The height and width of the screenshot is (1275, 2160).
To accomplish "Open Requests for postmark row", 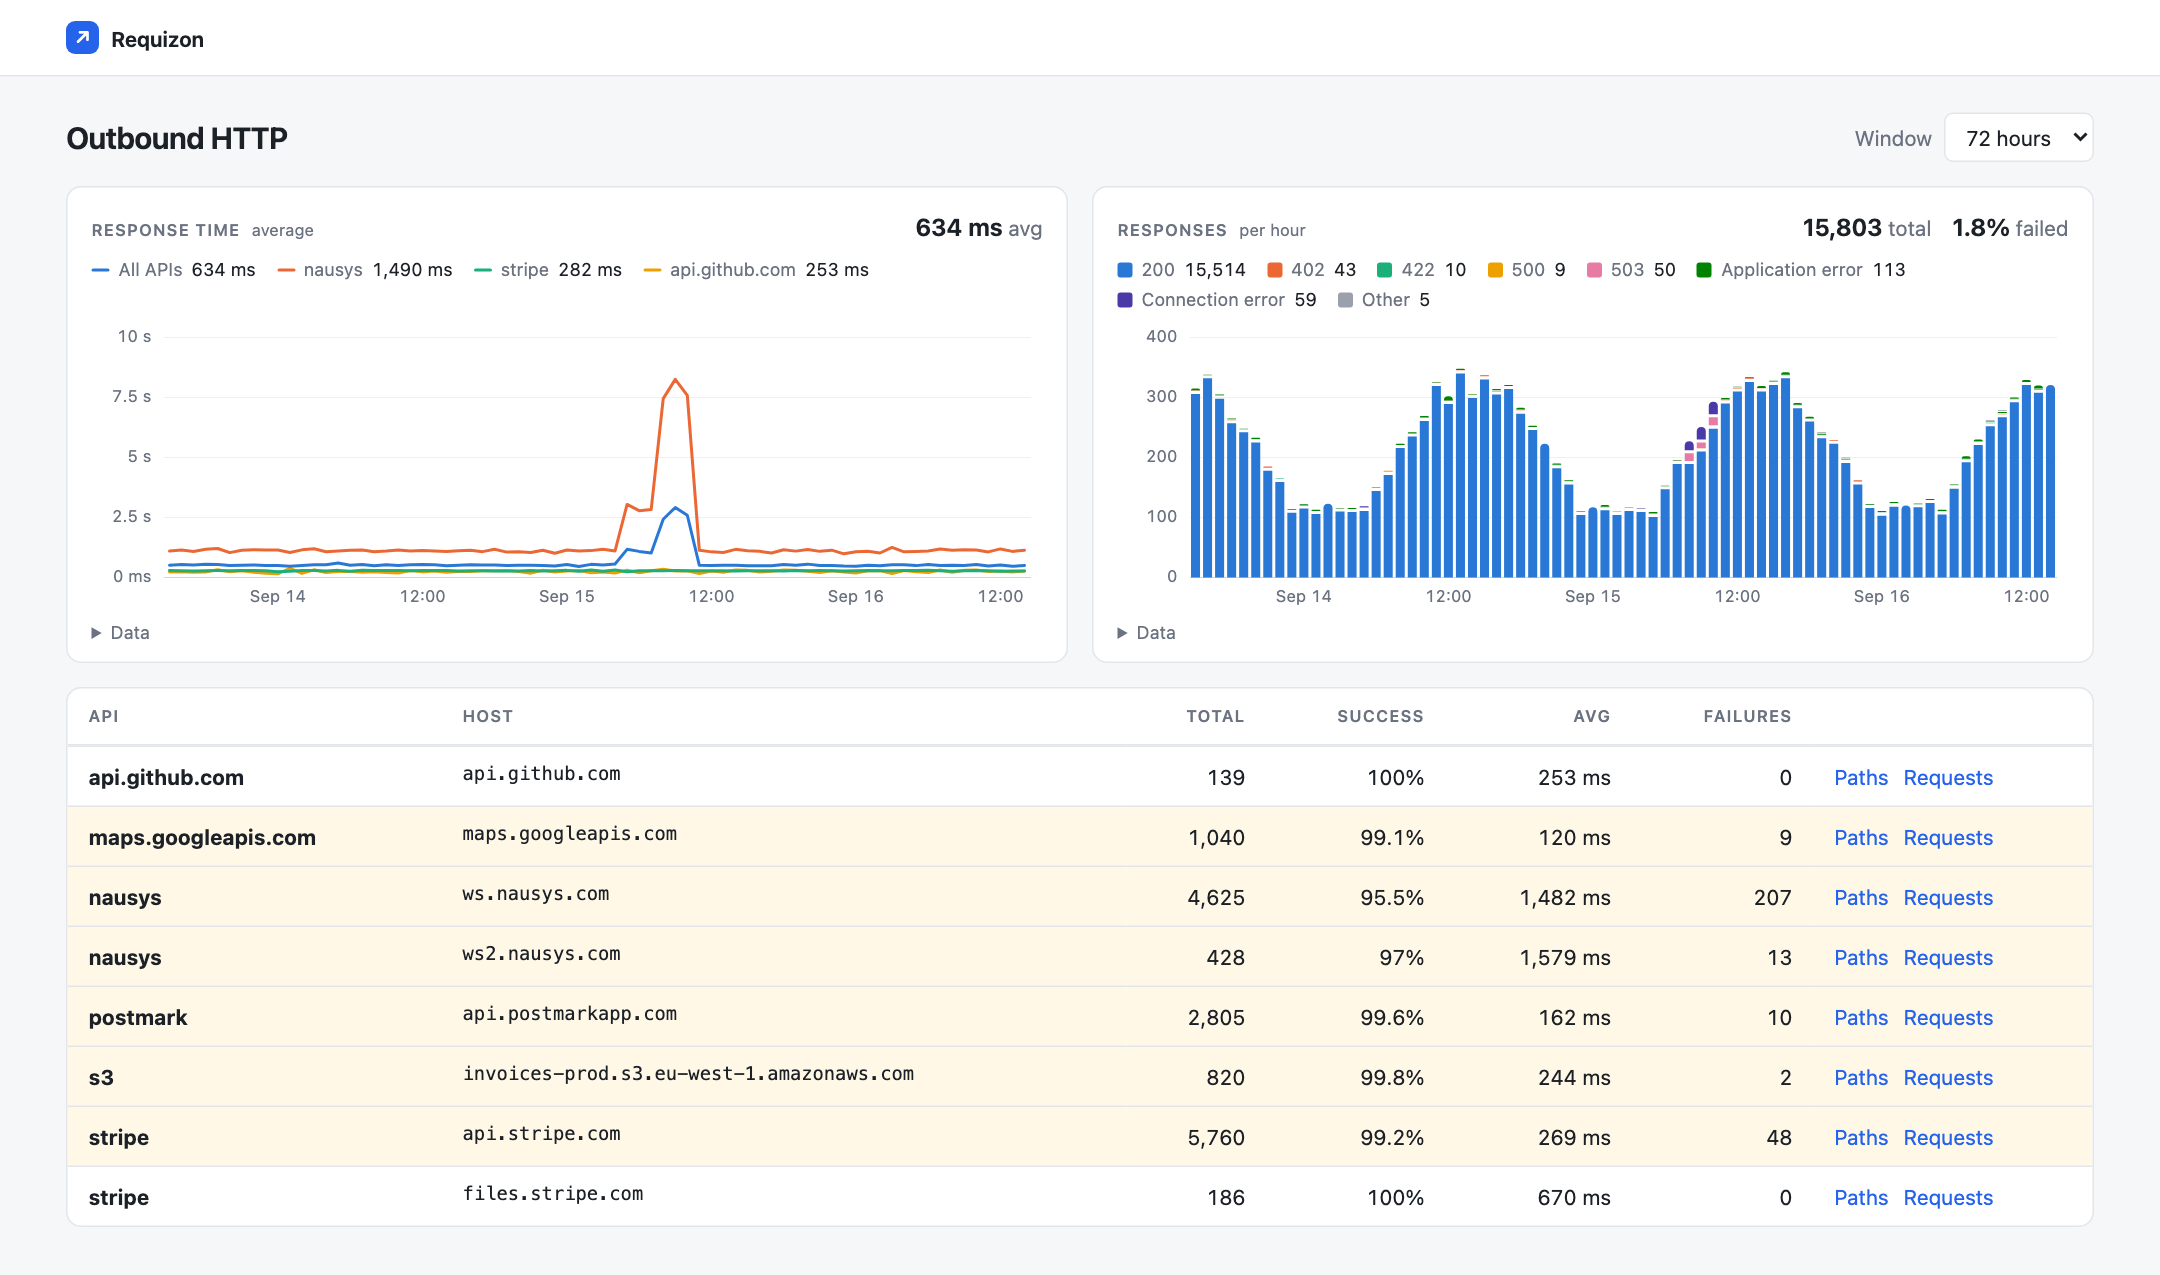I will point(1948,1018).
